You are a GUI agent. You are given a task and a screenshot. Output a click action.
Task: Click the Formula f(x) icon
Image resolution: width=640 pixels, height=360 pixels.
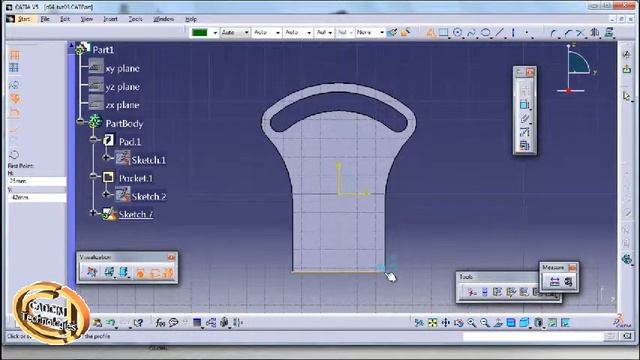(160, 323)
